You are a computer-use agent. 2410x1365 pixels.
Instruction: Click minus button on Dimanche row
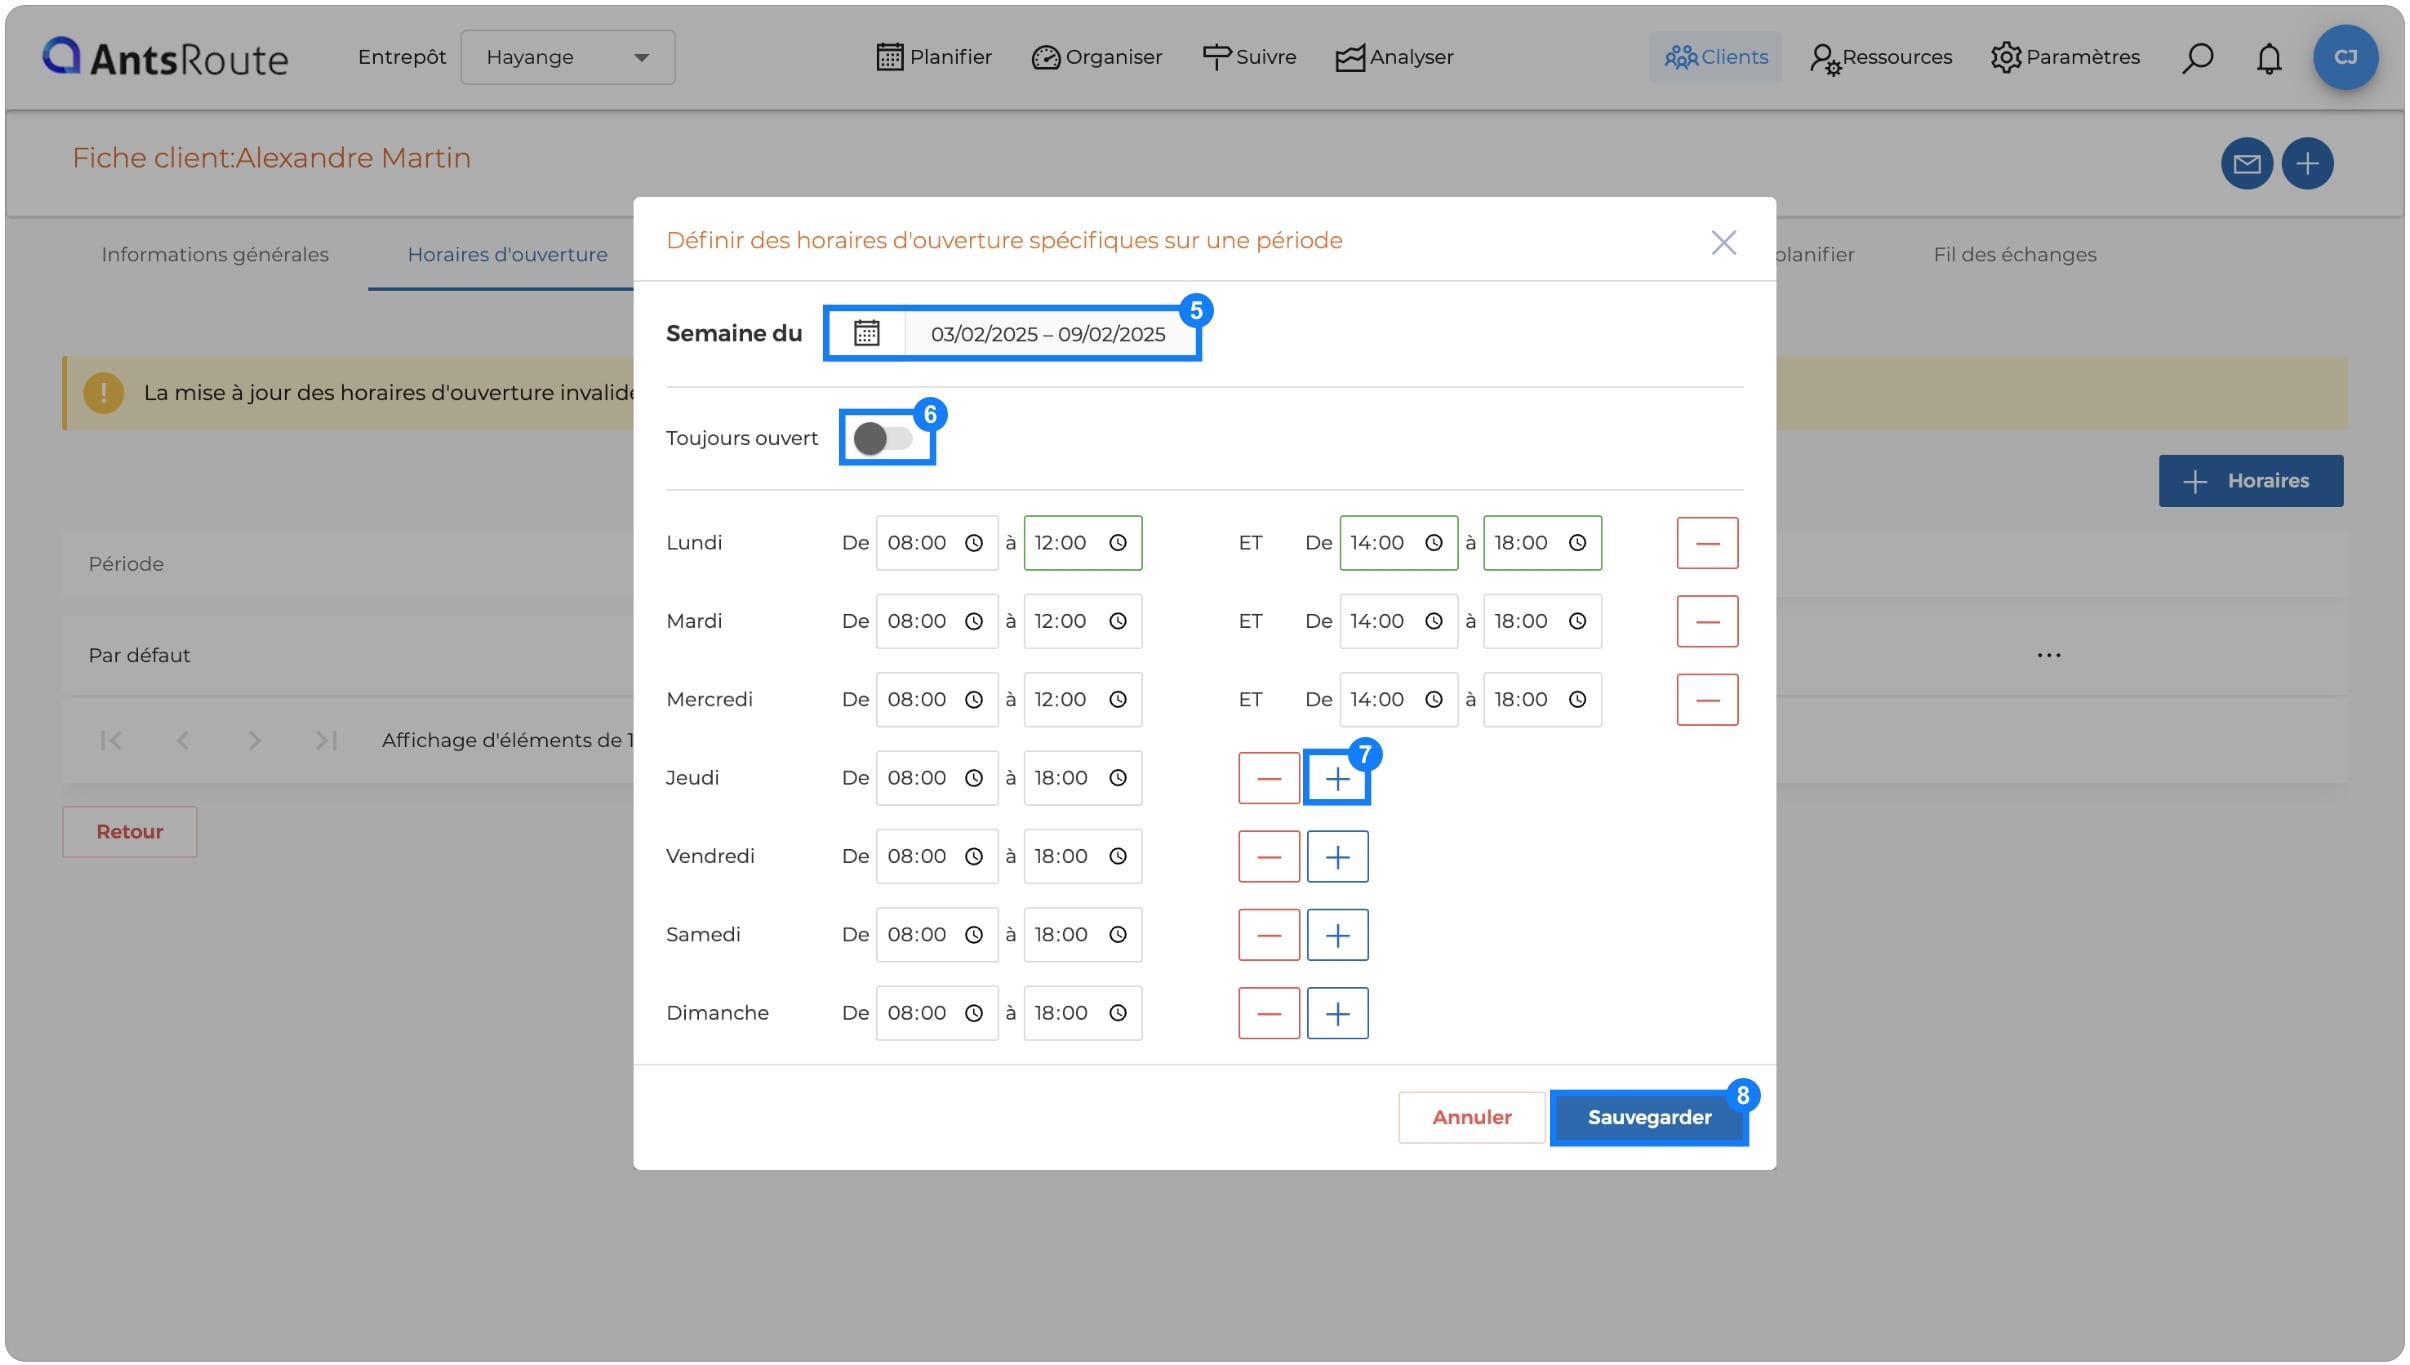[1269, 1013]
